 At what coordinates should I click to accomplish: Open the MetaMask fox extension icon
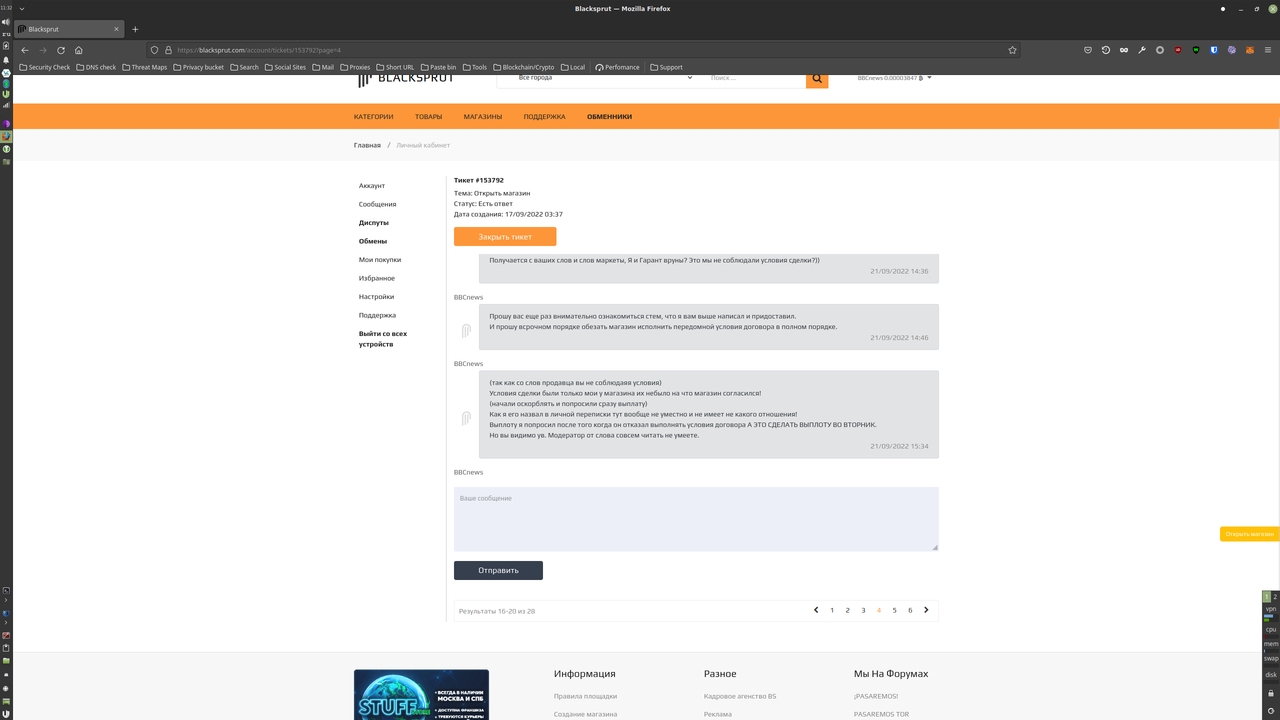[1250, 50]
